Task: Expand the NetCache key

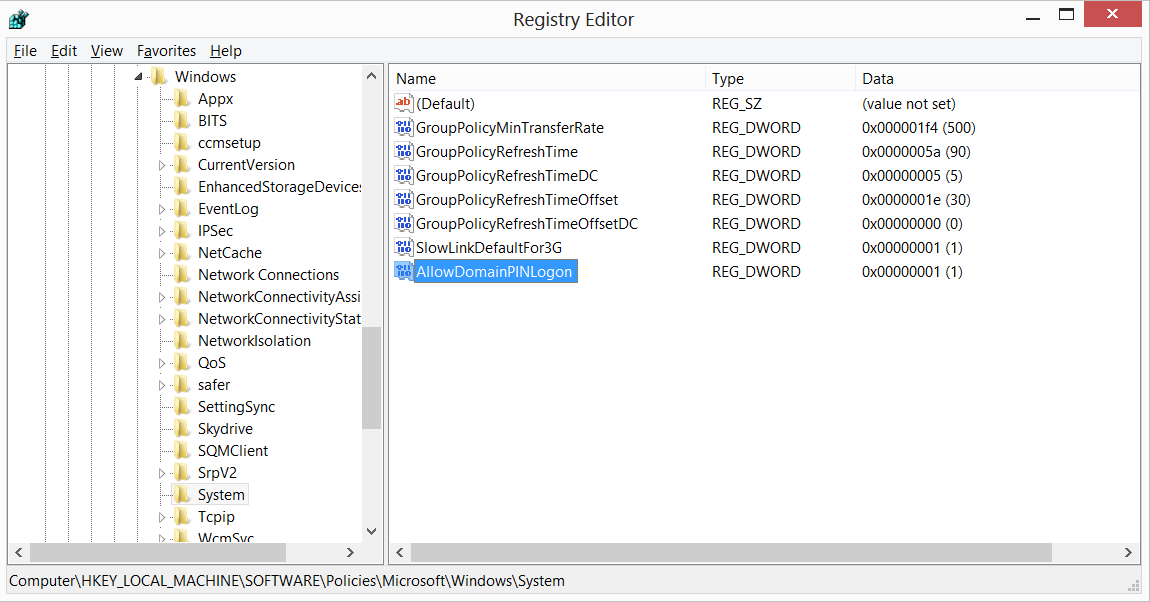Action: (162, 253)
